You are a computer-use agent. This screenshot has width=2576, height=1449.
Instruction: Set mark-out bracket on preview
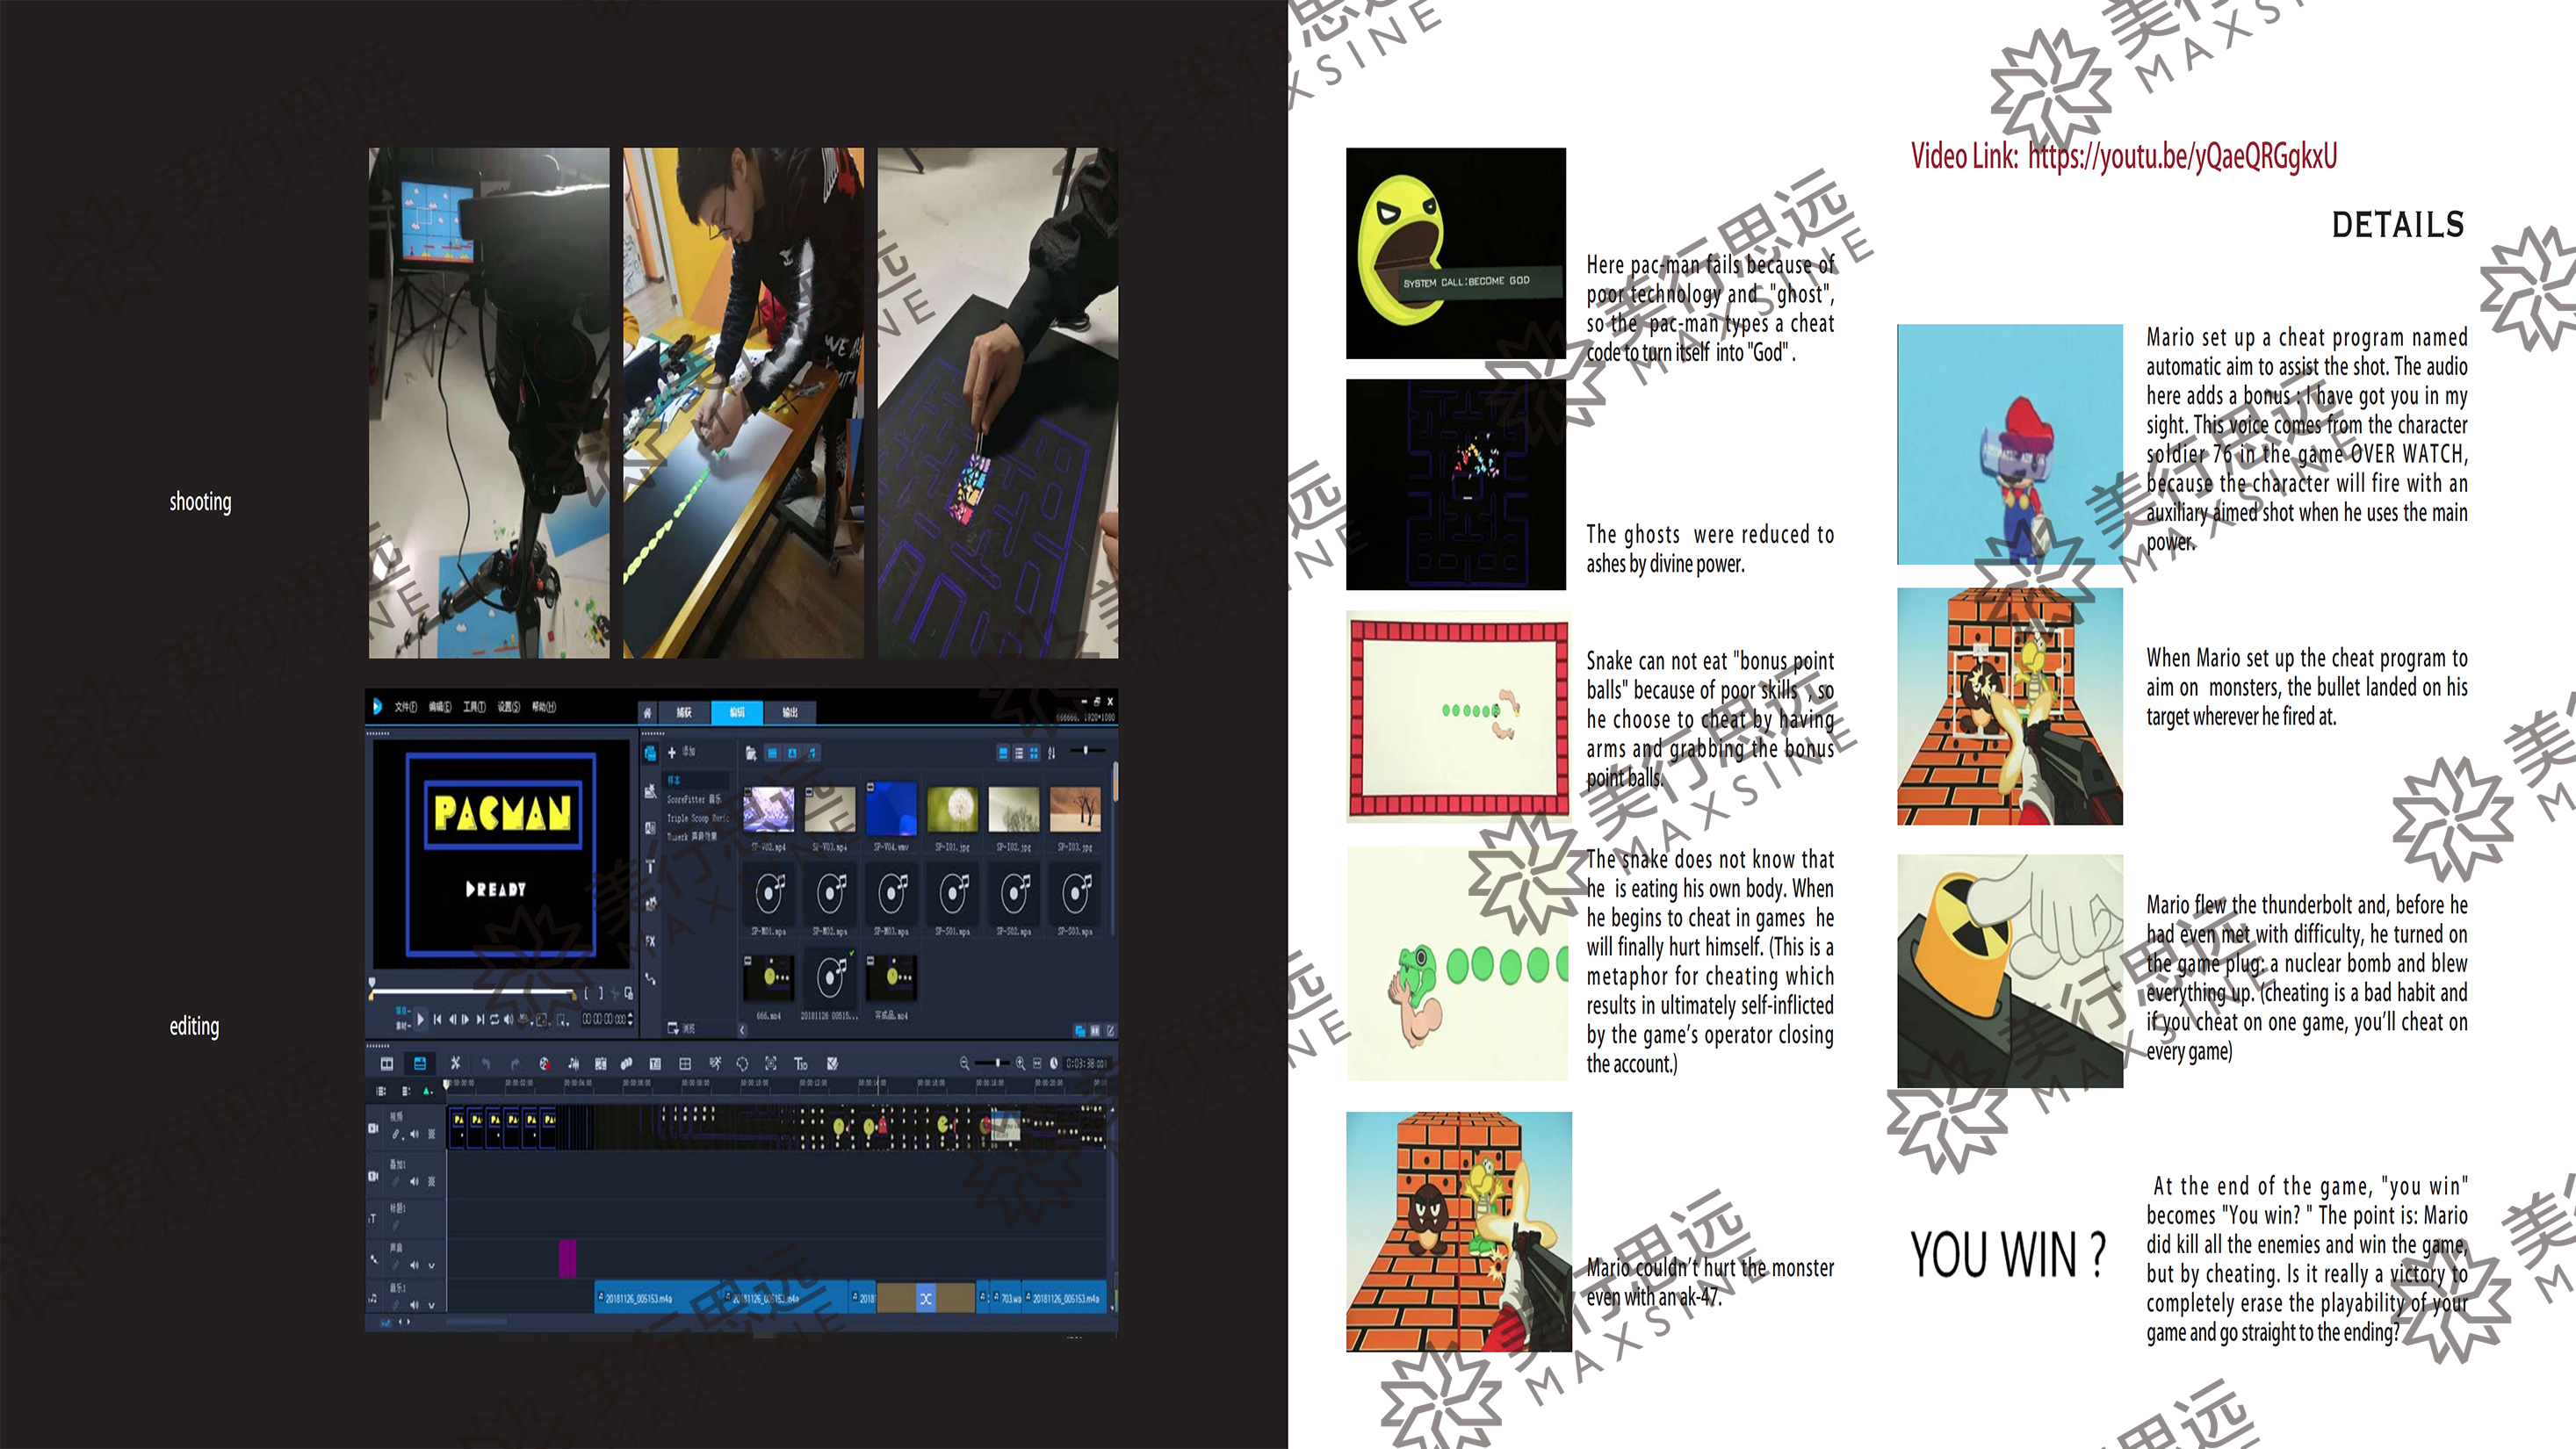[x=601, y=993]
